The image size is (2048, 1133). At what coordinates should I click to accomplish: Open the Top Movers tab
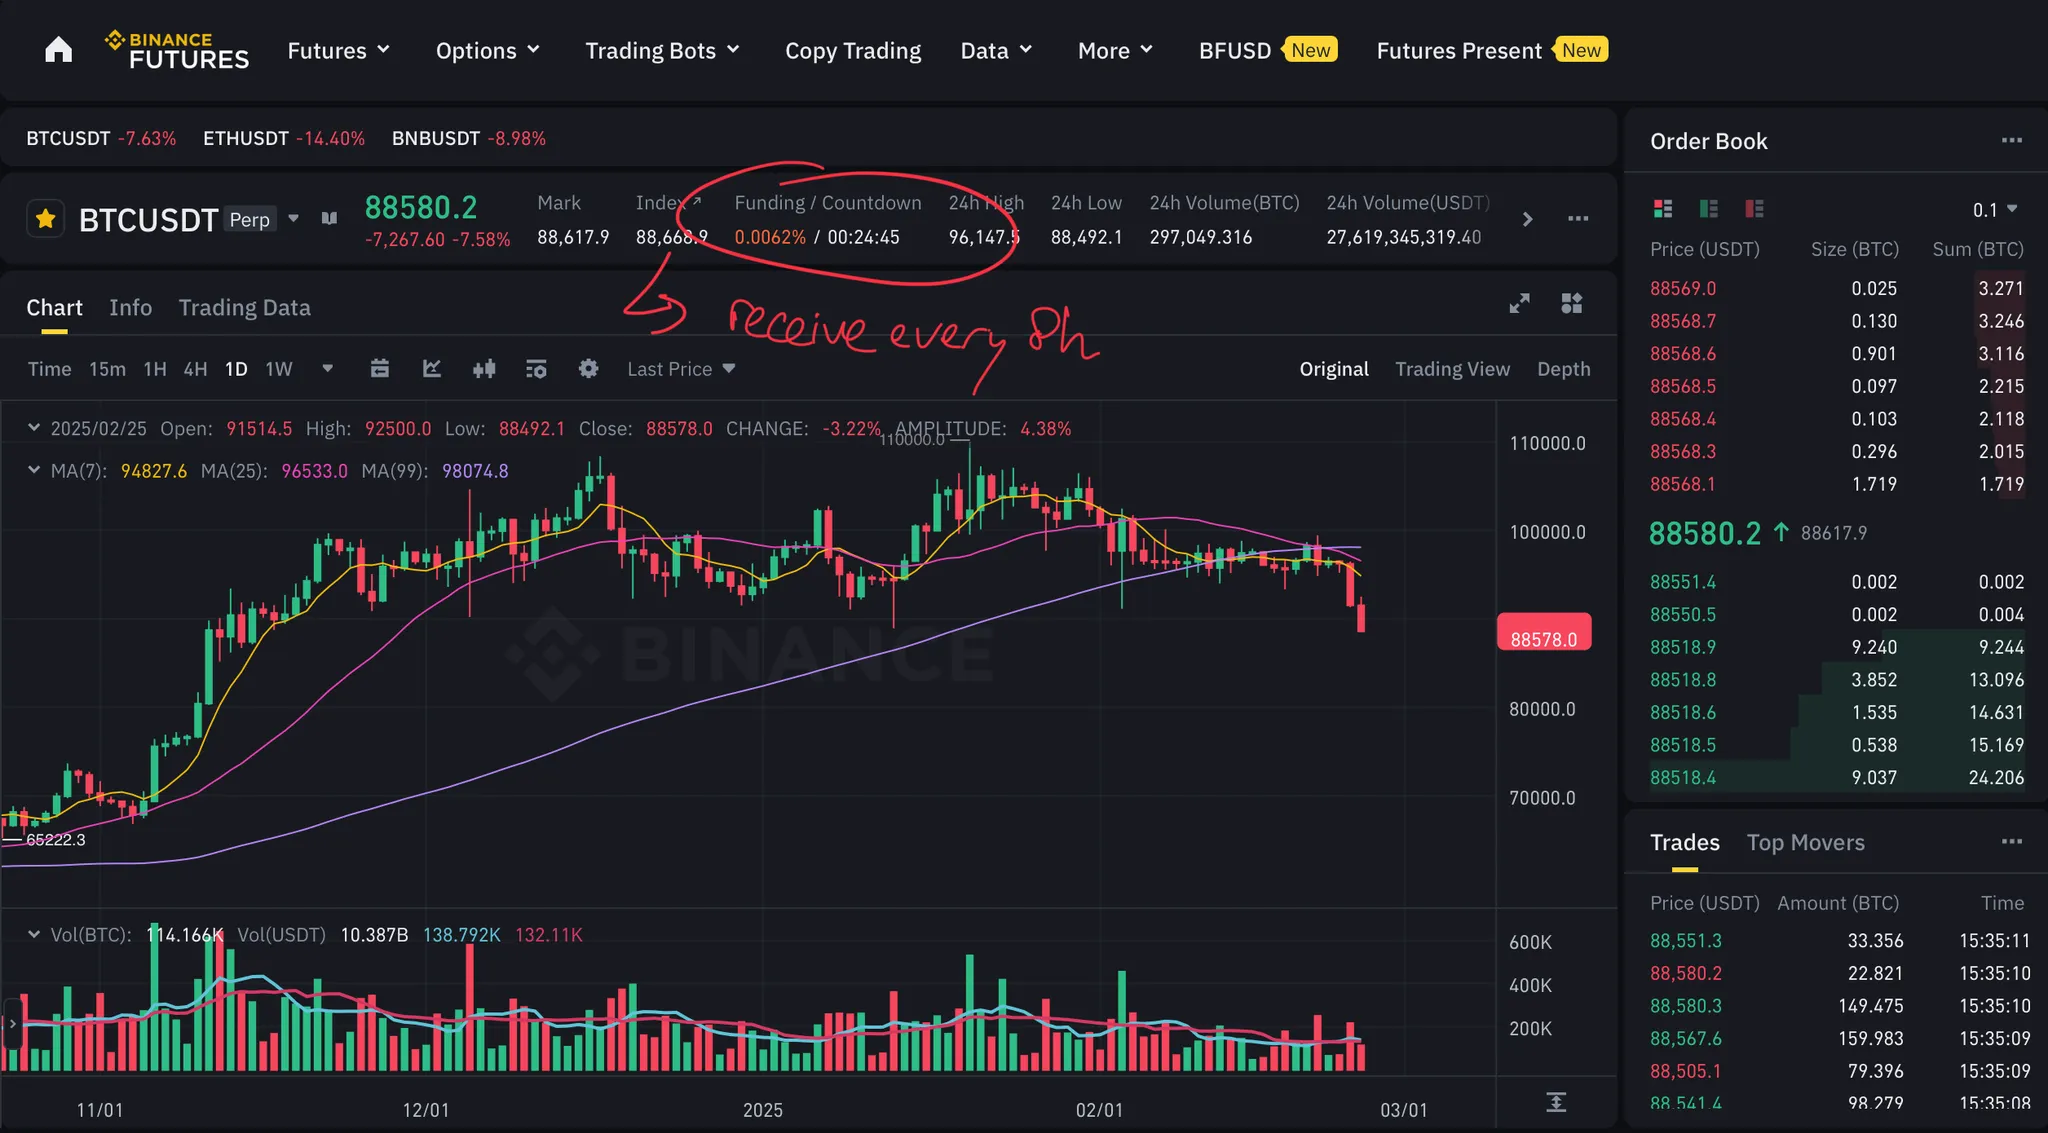pyautogui.click(x=1805, y=843)
